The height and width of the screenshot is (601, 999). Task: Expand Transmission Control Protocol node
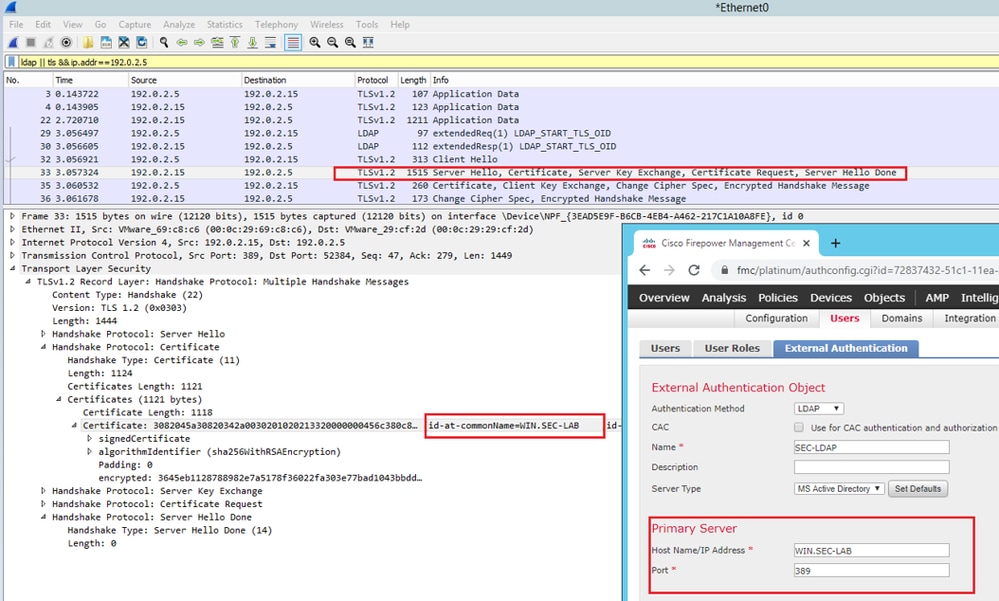point(13,256)
